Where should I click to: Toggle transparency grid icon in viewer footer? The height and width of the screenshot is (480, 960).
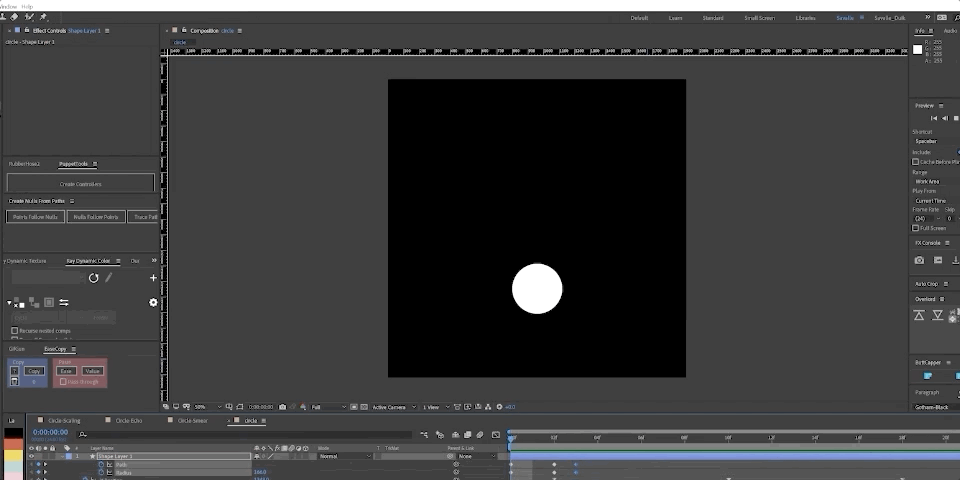pyautogui.click(x=364, y=407)
